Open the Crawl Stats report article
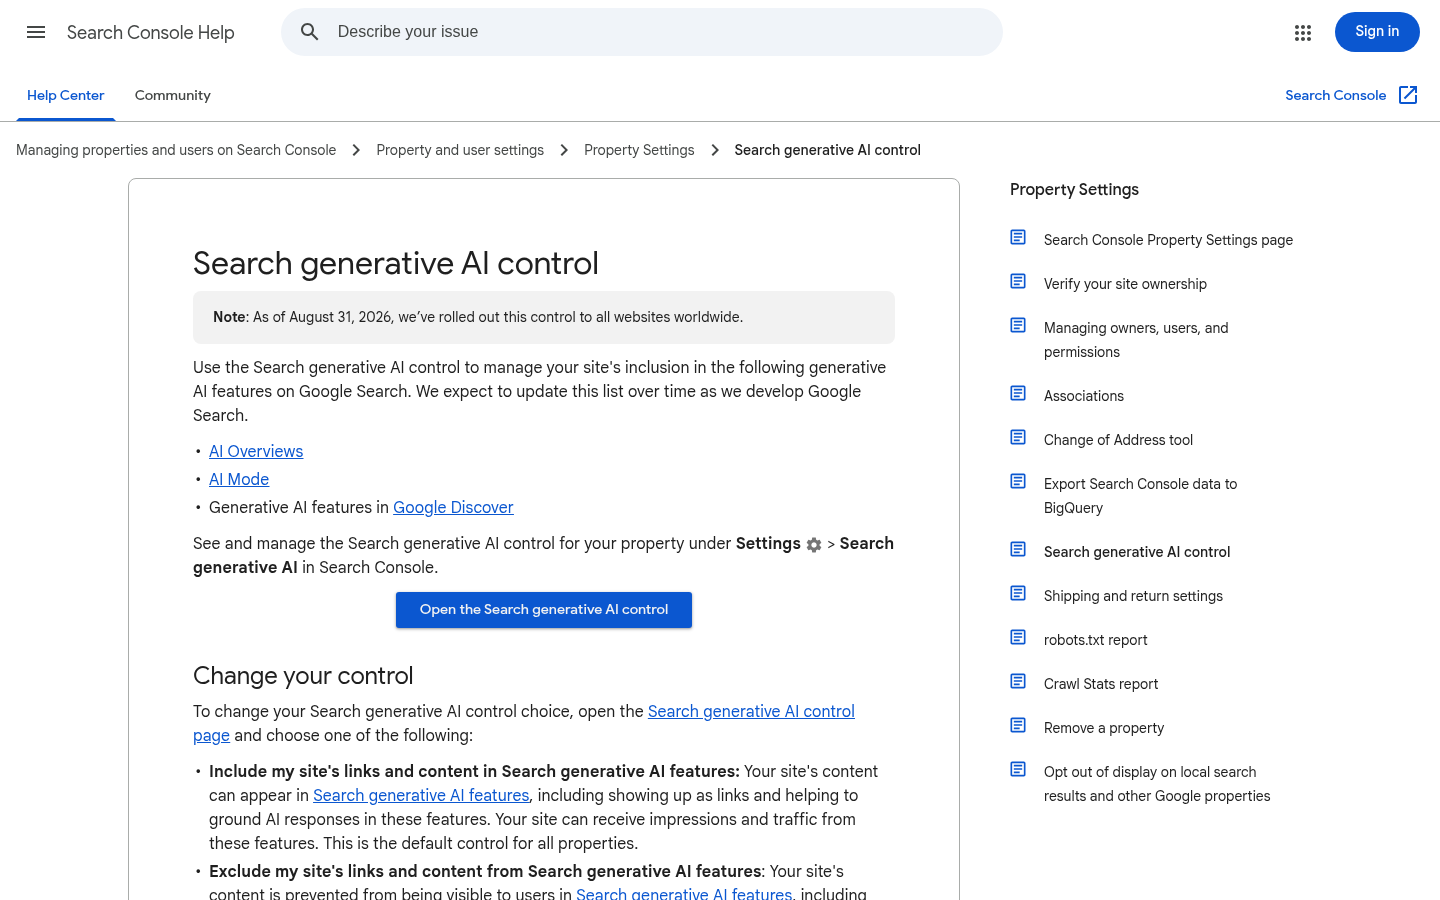Viewport: 1440px width, 900px height. tap(1101, 684)
